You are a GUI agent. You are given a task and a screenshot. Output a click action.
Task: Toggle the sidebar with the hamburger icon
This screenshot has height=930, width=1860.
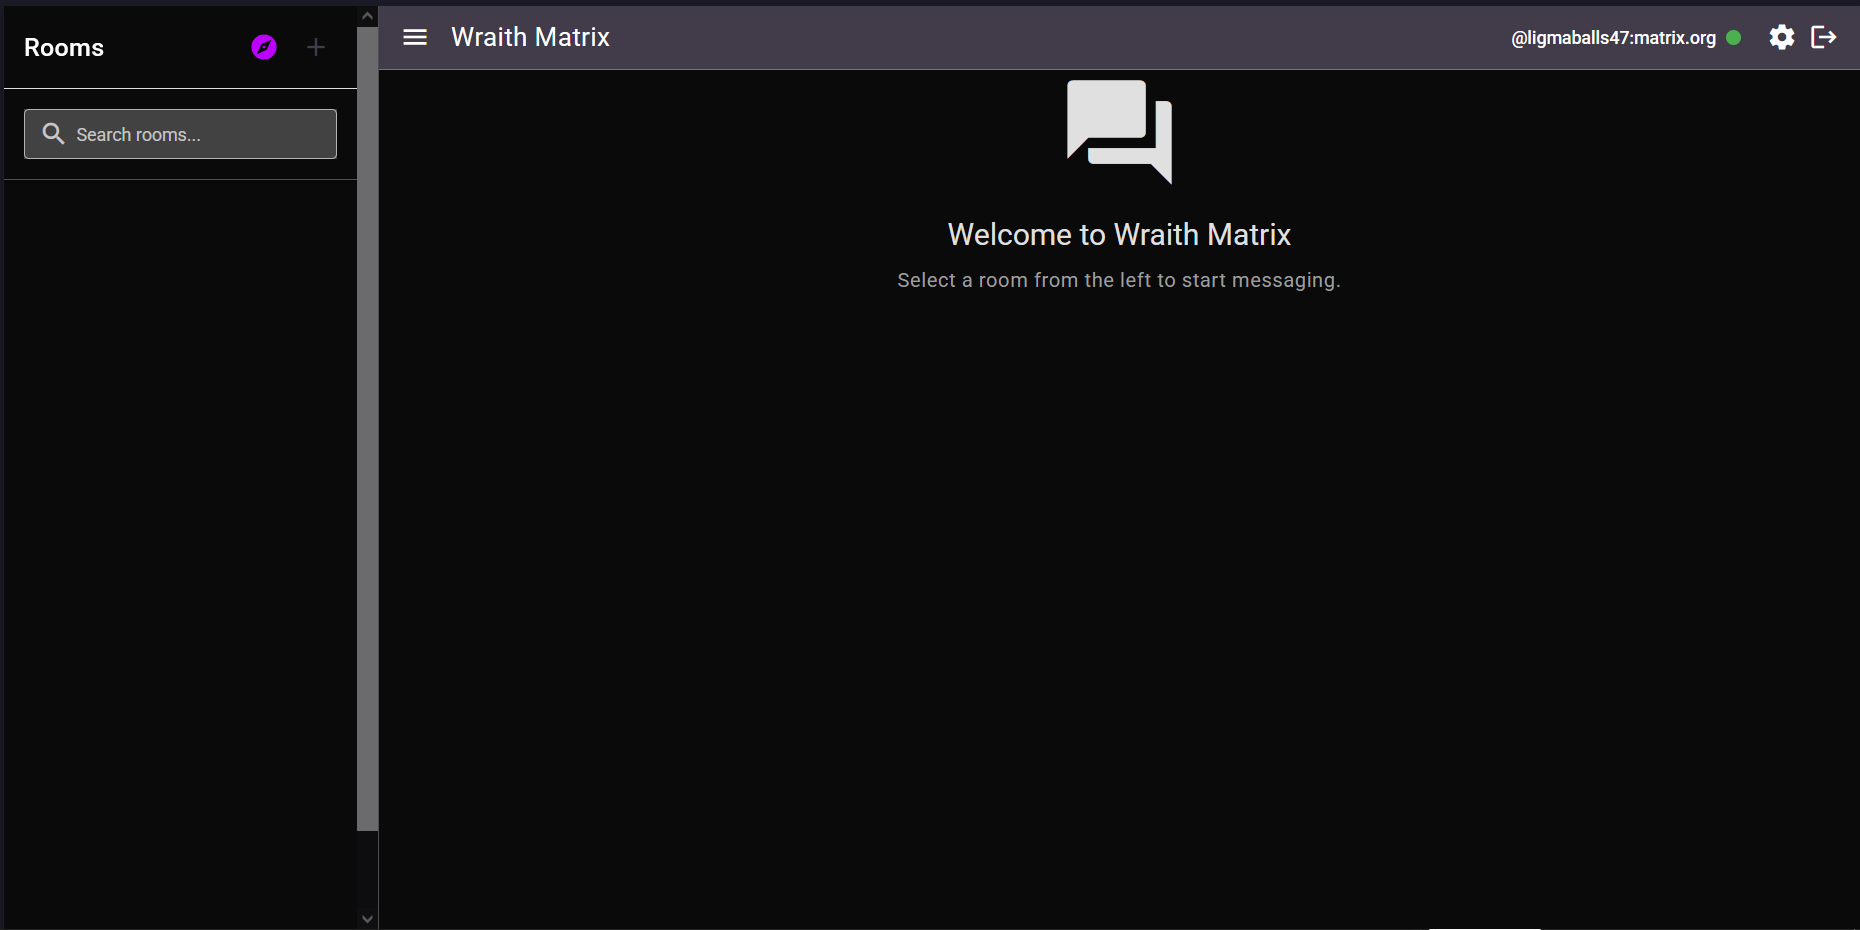415,37
